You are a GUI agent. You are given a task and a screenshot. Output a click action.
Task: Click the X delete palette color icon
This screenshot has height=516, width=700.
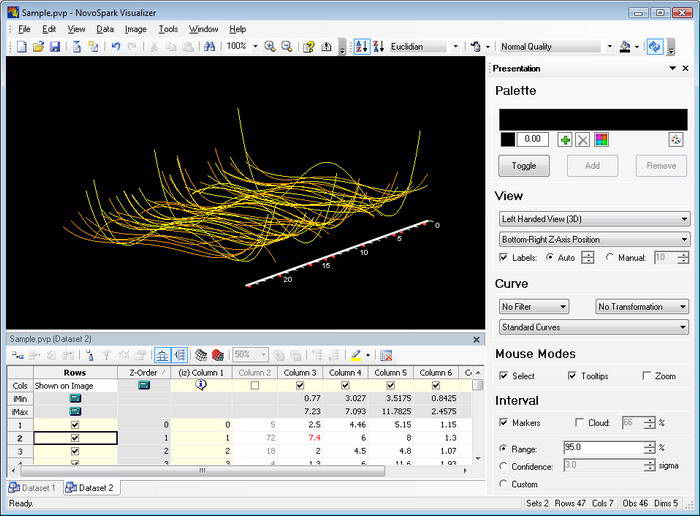[x=583, y=140]
